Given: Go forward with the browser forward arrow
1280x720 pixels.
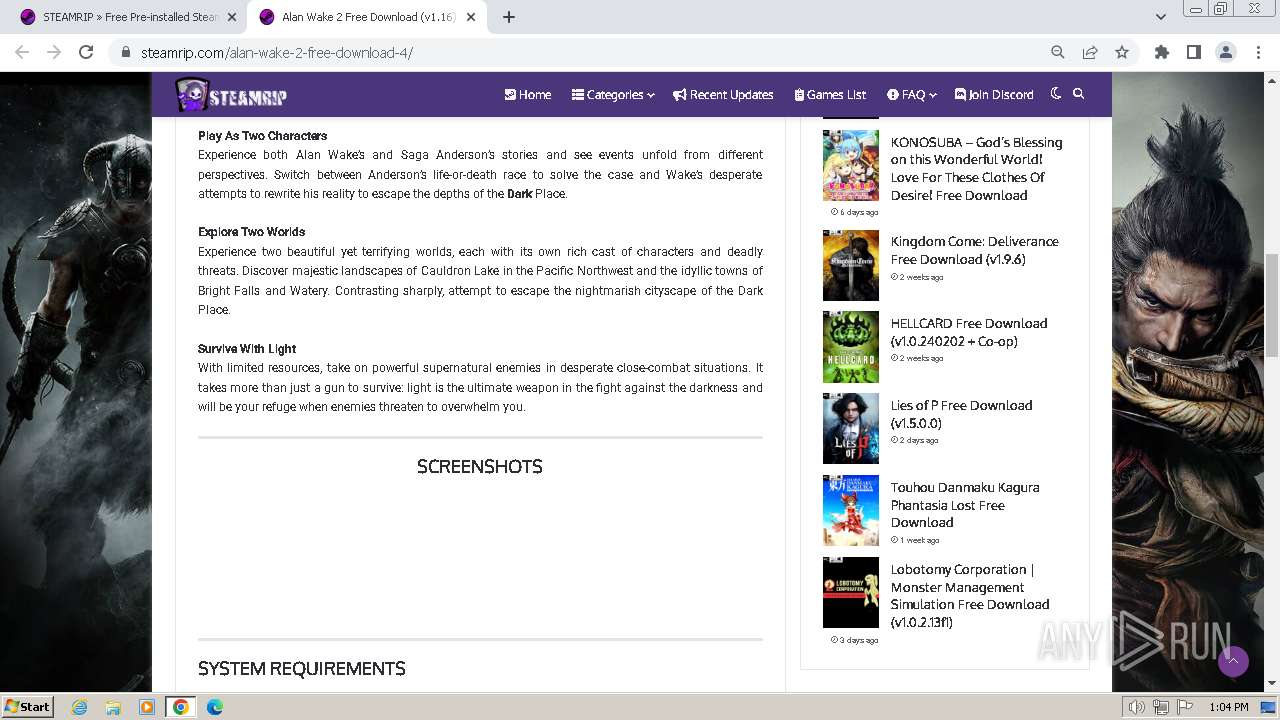Looking at the screenshot, I should [54, 52].
